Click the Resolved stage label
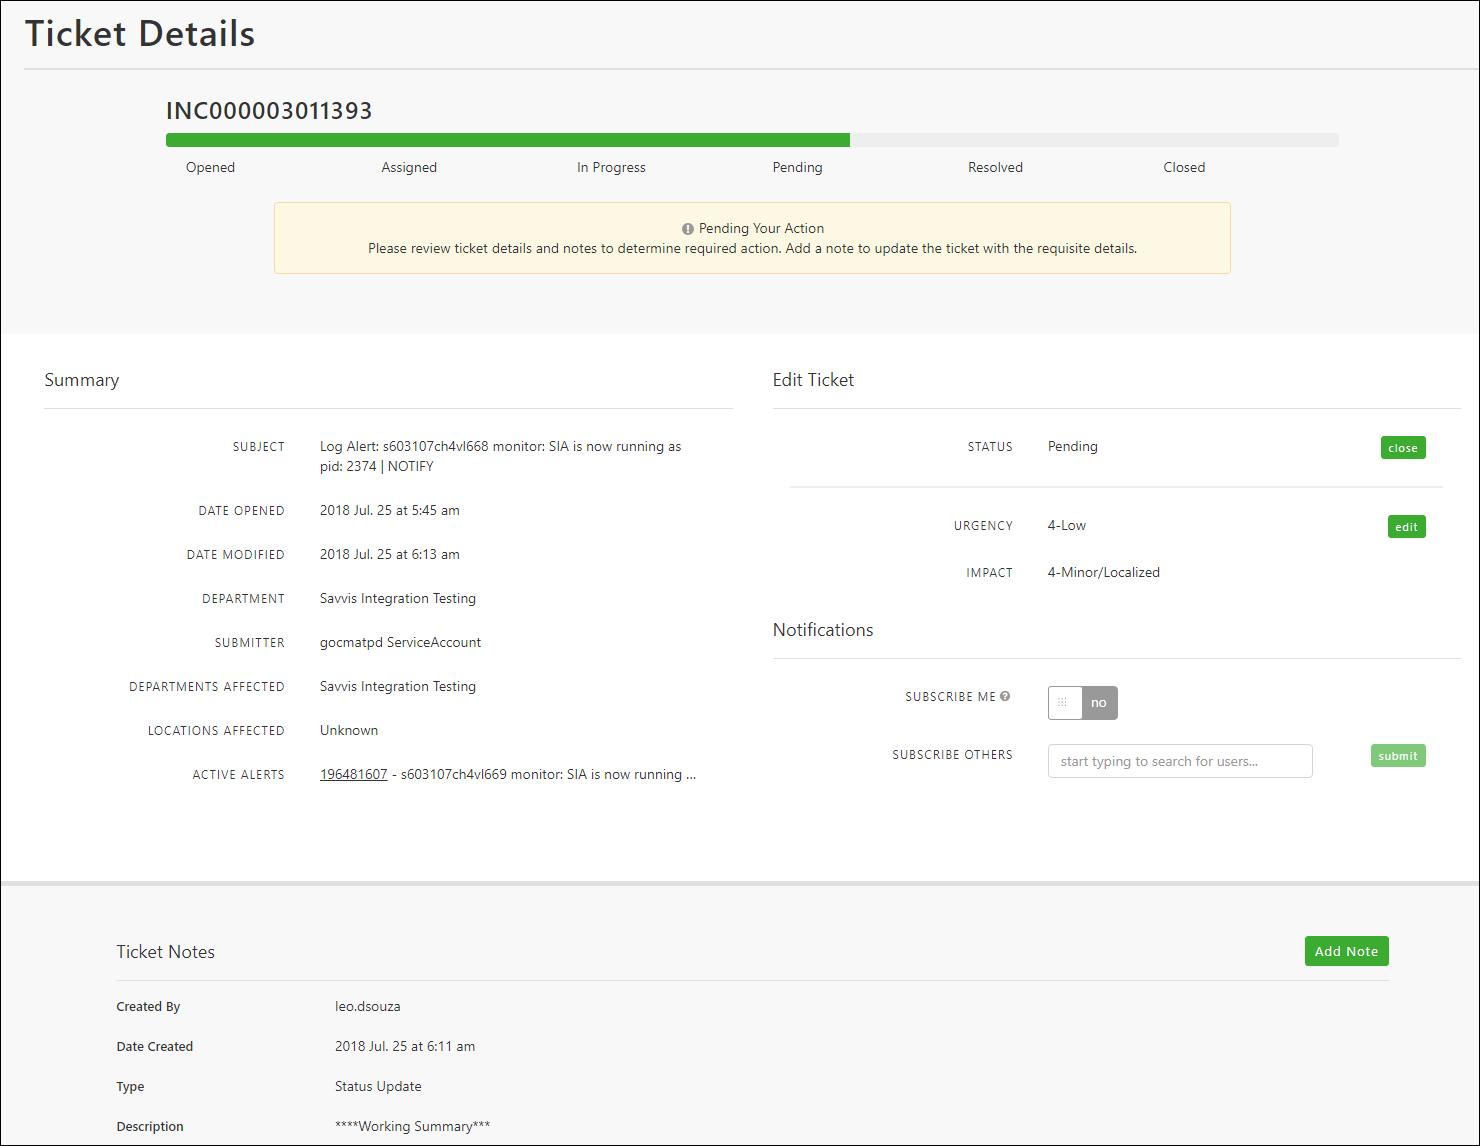Image resolution: width=1480 pixels, height=1146 pixels. [995, 167]
